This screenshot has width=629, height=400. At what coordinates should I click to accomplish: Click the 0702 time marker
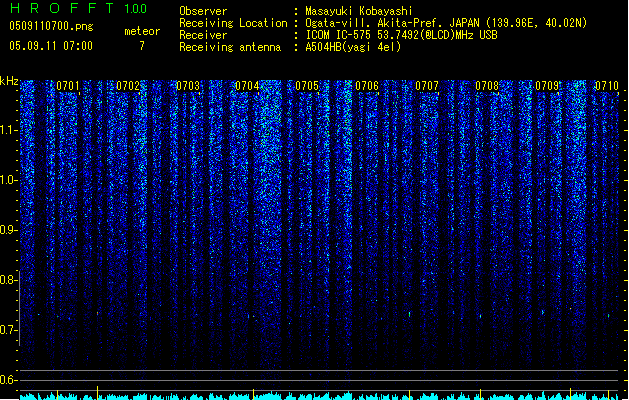[128, 86]
